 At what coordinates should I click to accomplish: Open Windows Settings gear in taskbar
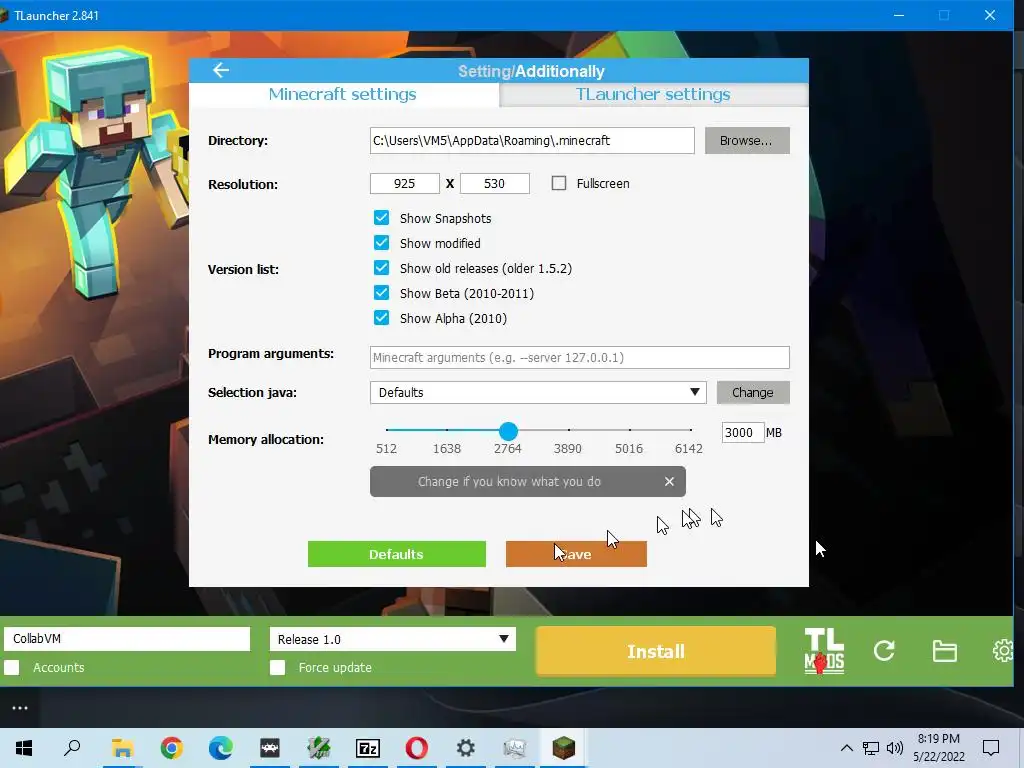pos(466,748)
